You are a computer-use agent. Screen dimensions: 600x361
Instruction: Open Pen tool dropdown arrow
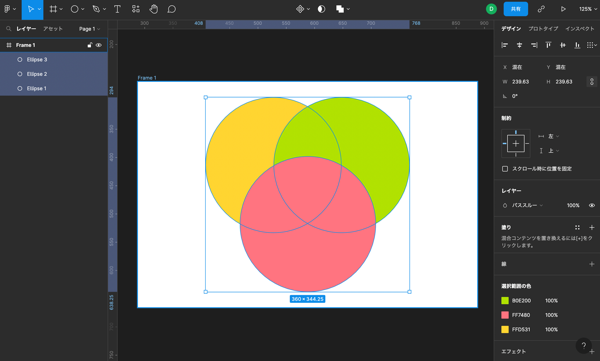pyautogui.click(x=104, y=10)
